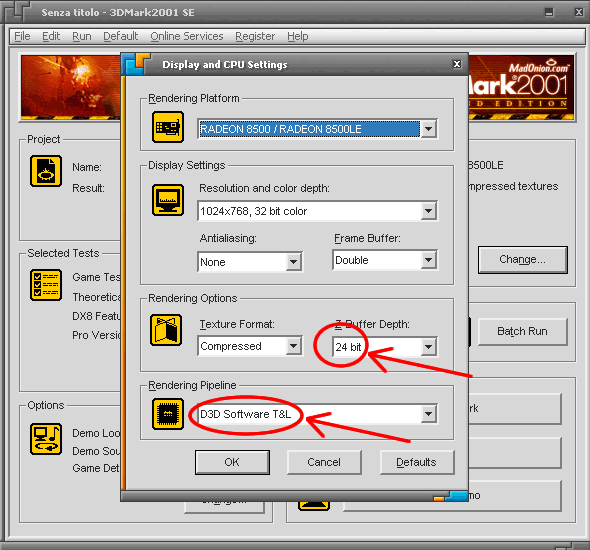Image resolution: width=590 pixels, height=550 pixels.
Task: Open the Edit menu
Action: pos(51,36)
